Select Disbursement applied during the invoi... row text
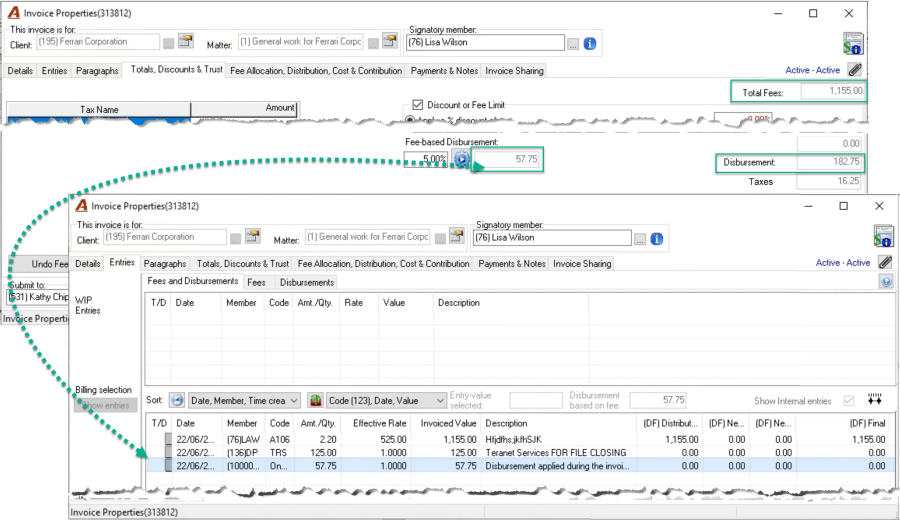The width and height of the screenshot is (900, 520). pyautogui.click(x=557, y=465)
